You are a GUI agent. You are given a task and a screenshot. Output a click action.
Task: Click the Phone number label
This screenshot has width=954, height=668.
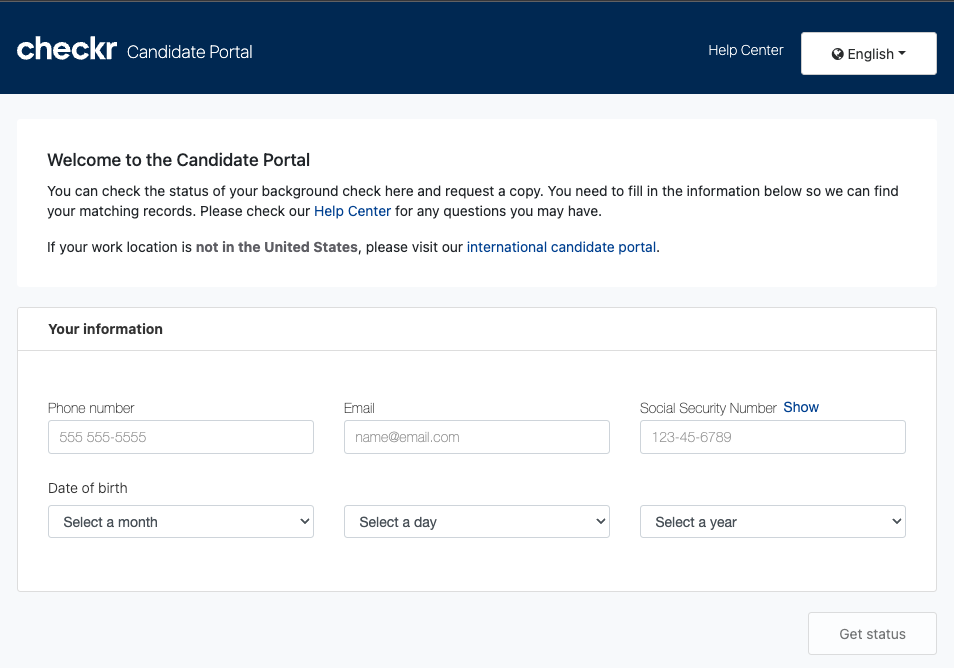click(91, 408)
